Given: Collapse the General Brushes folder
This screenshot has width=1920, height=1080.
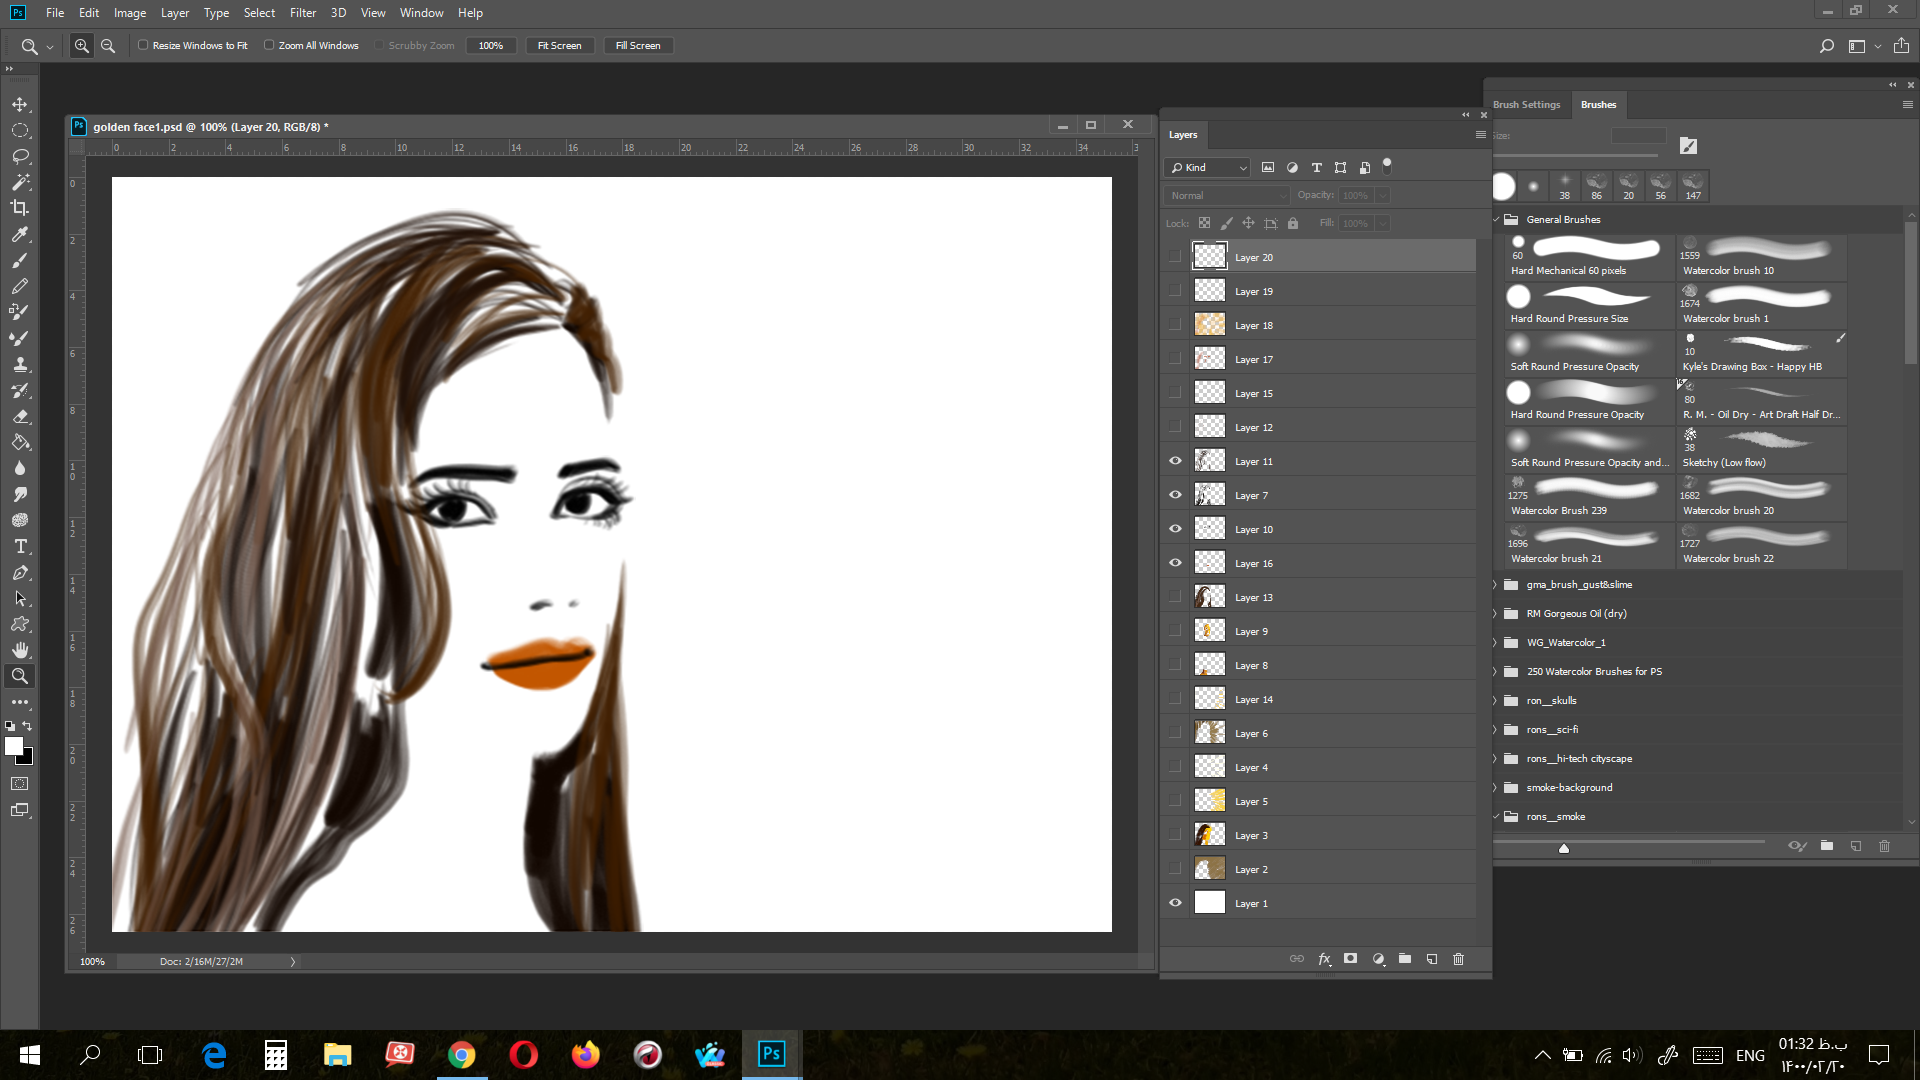Looking at the screenshot, I should 1497,220.
